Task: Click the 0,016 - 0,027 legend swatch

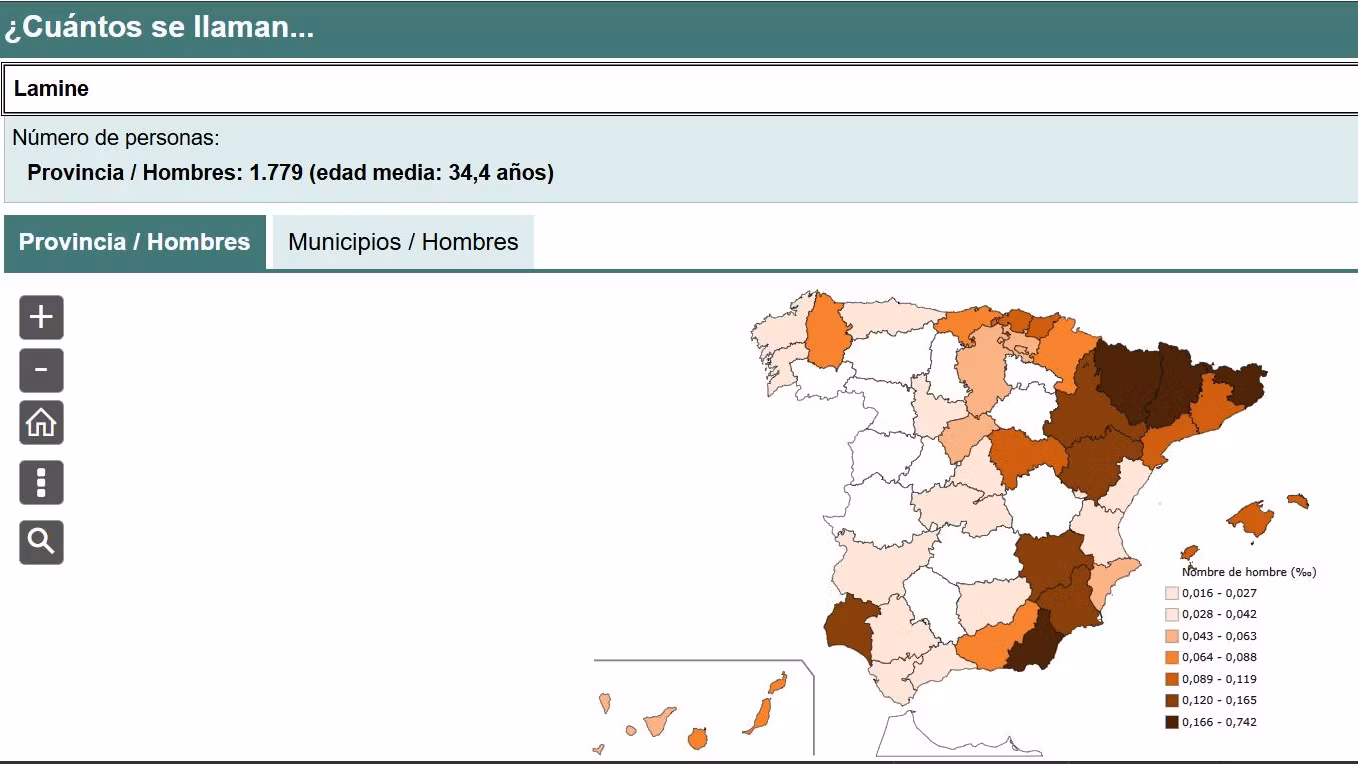Action: pyautogui.click(x=1172, y=593)
